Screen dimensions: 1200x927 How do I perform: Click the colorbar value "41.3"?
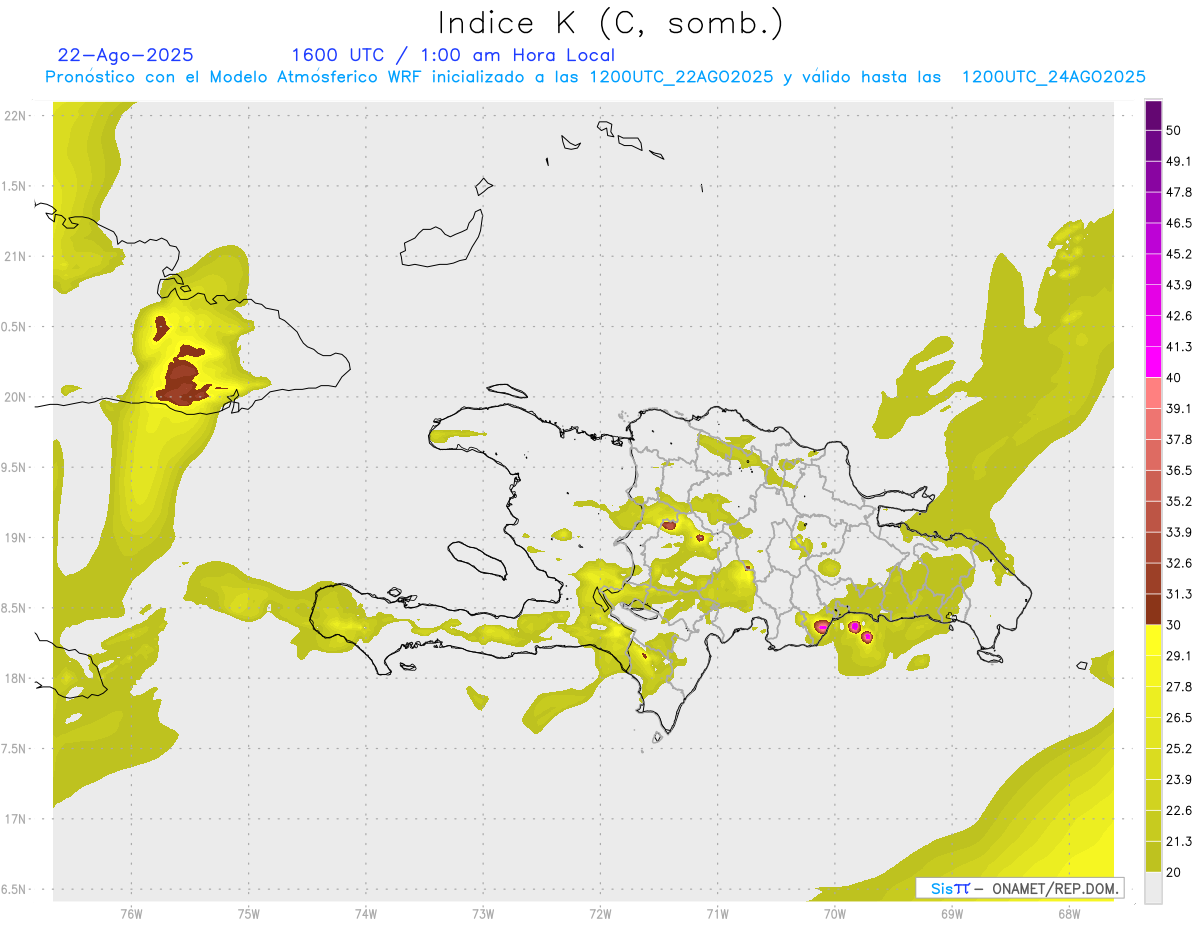pos(1179,347)
